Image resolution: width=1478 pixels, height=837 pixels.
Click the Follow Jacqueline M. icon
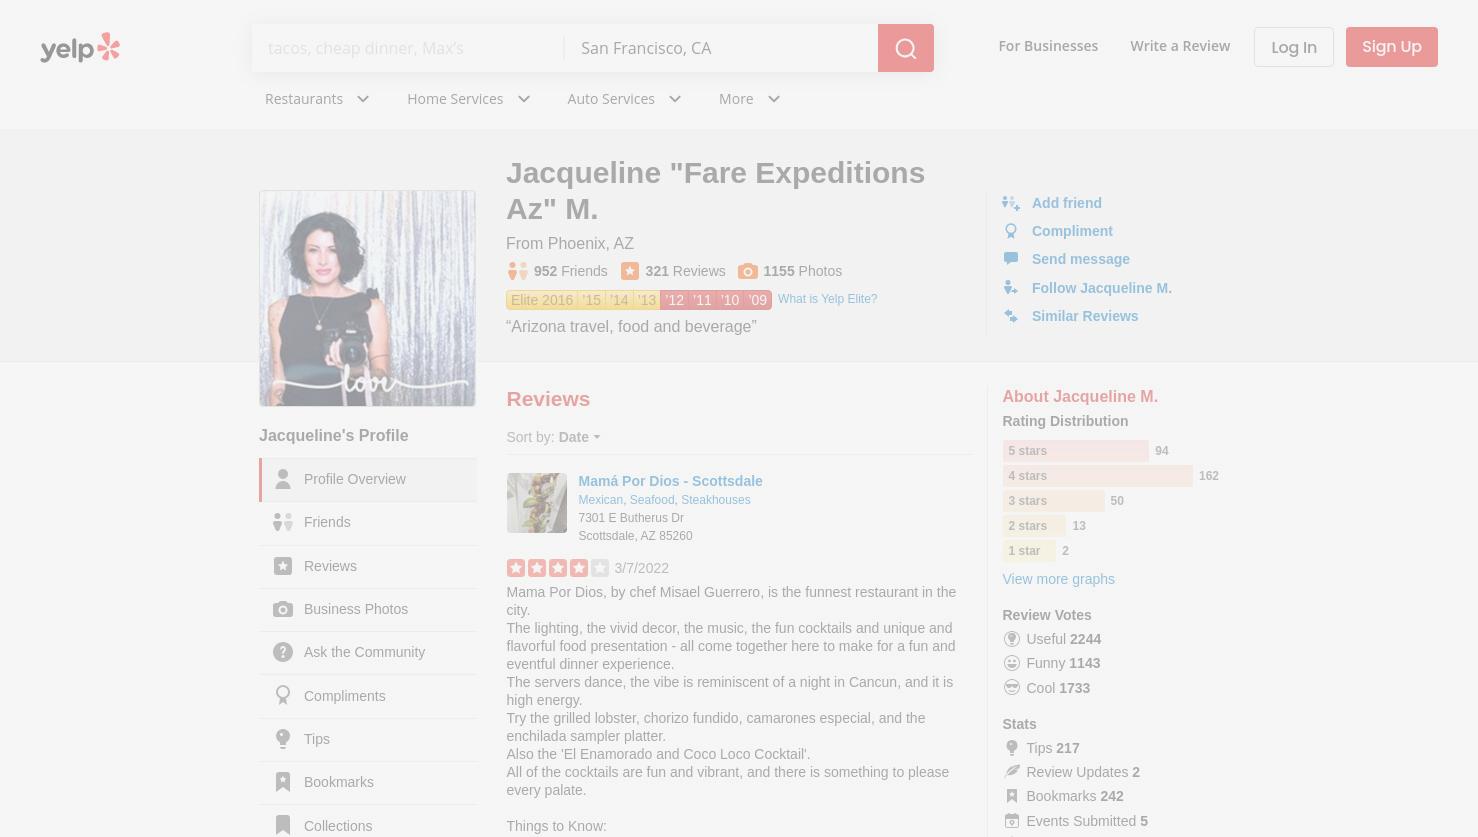point(1011,288)
